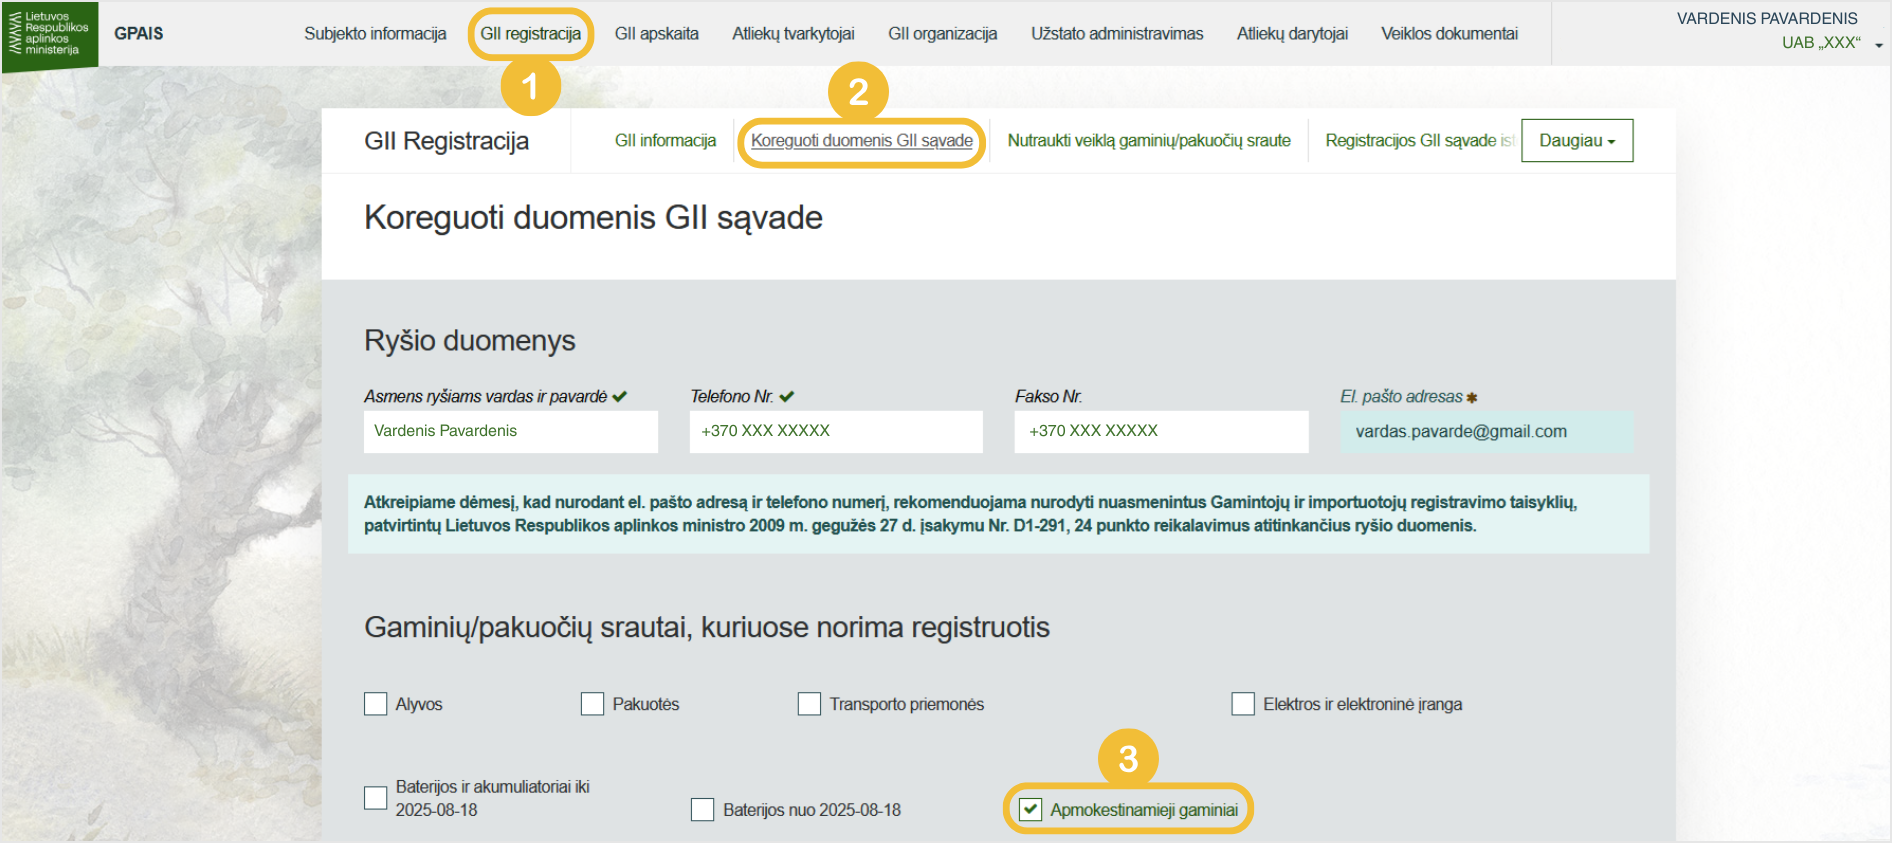Click the Aplinkos ministerija logo
Viewport: 1892px width, 843px height.
pyautogui.click(x=50, y=36)
